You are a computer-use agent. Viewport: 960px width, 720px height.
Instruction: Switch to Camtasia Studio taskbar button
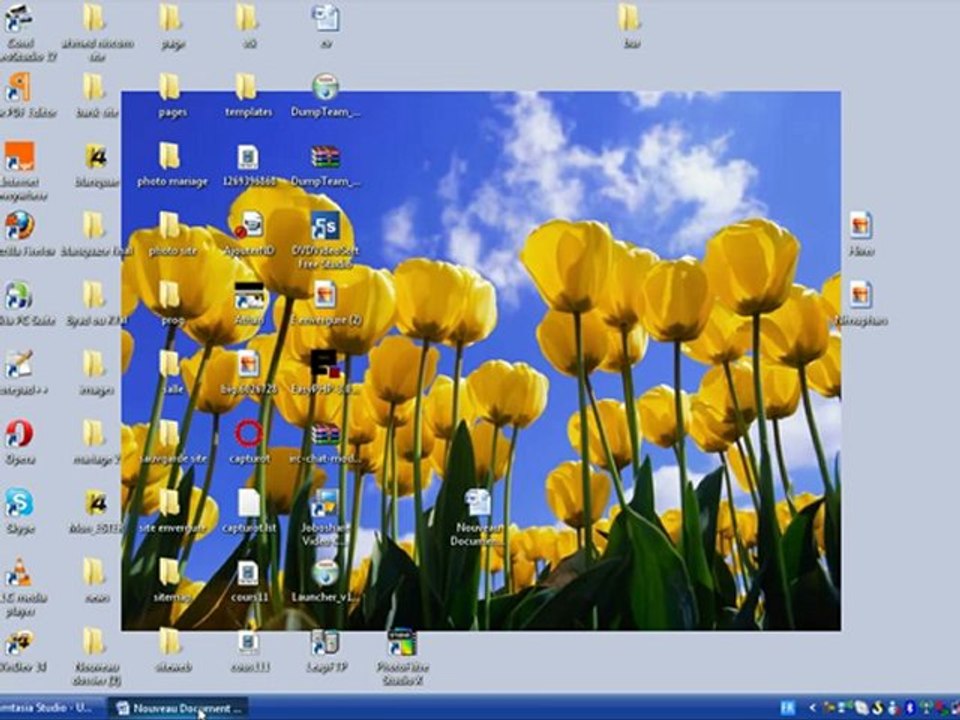[51, 708]
